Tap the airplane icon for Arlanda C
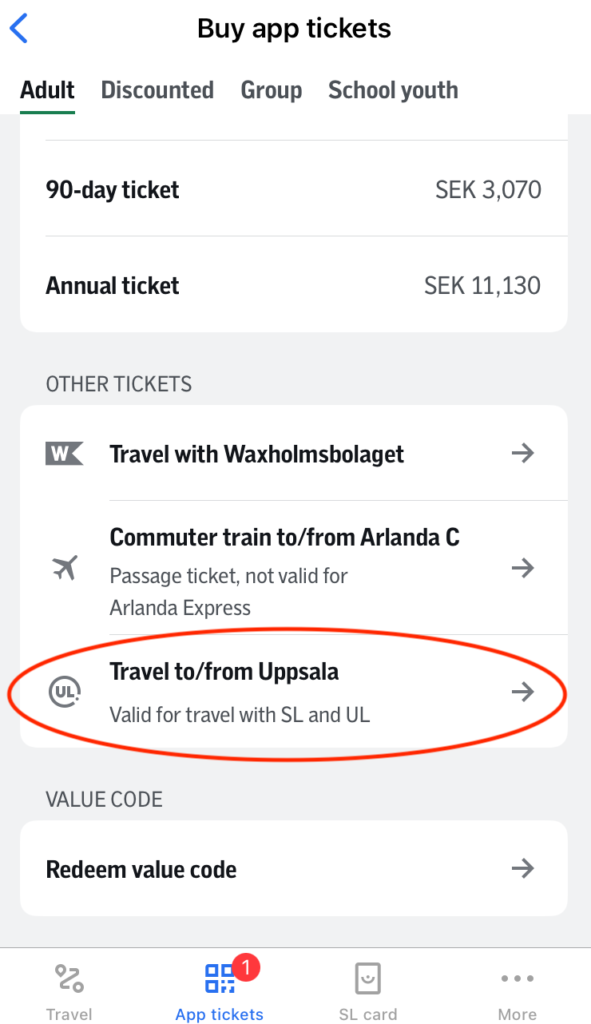 65,568
